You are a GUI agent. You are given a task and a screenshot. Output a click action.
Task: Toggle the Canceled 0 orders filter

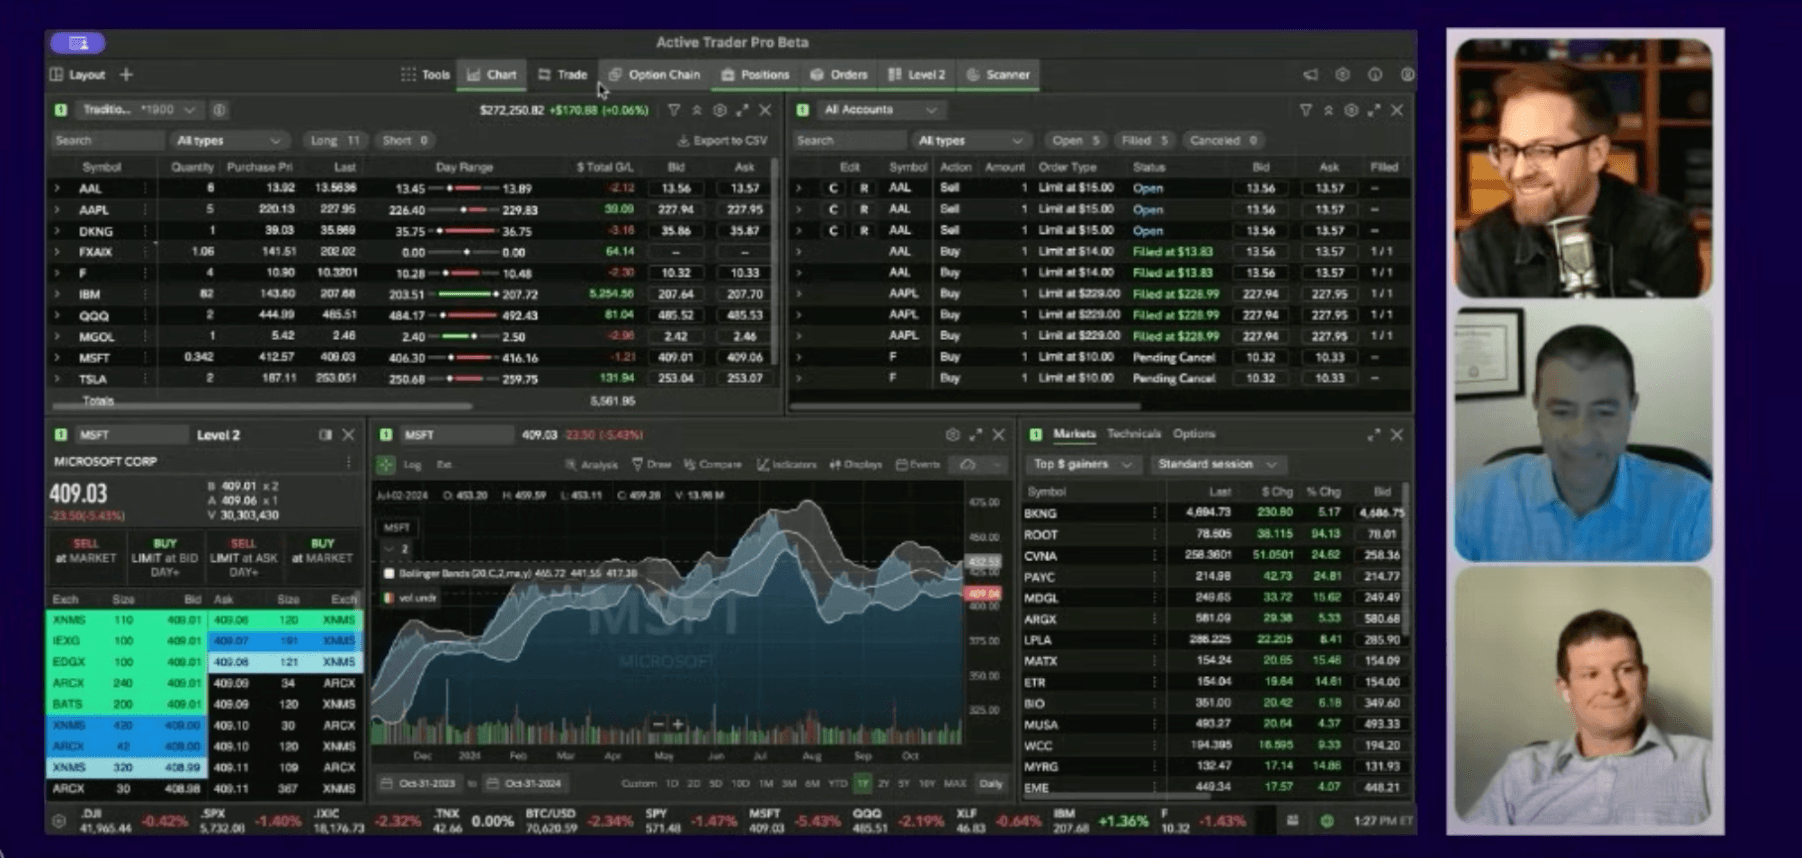[1223, 141]
